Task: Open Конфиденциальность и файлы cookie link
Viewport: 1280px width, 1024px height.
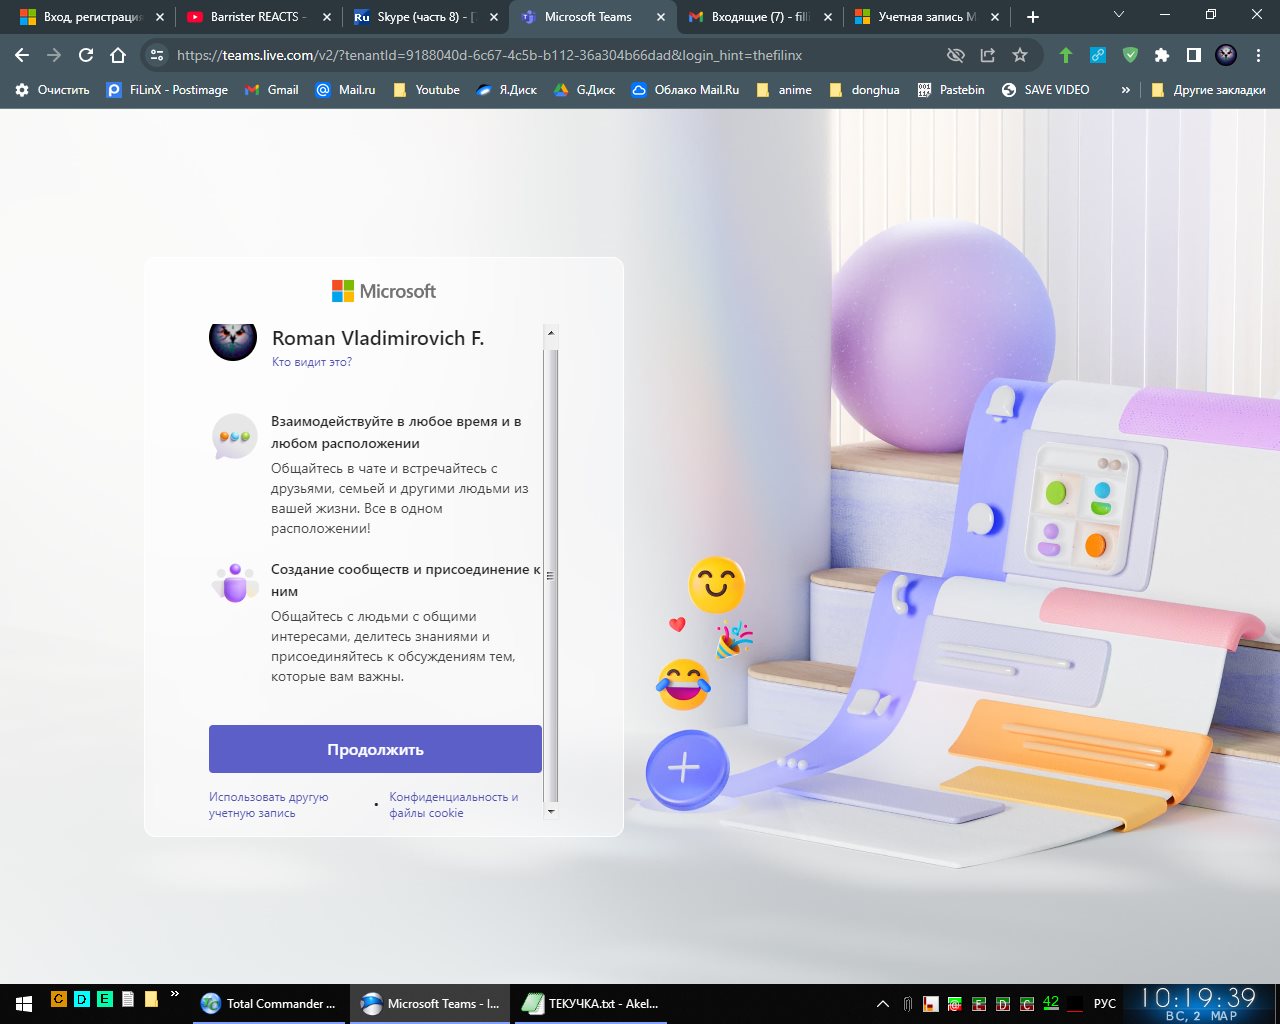Action: pos(454,805)
